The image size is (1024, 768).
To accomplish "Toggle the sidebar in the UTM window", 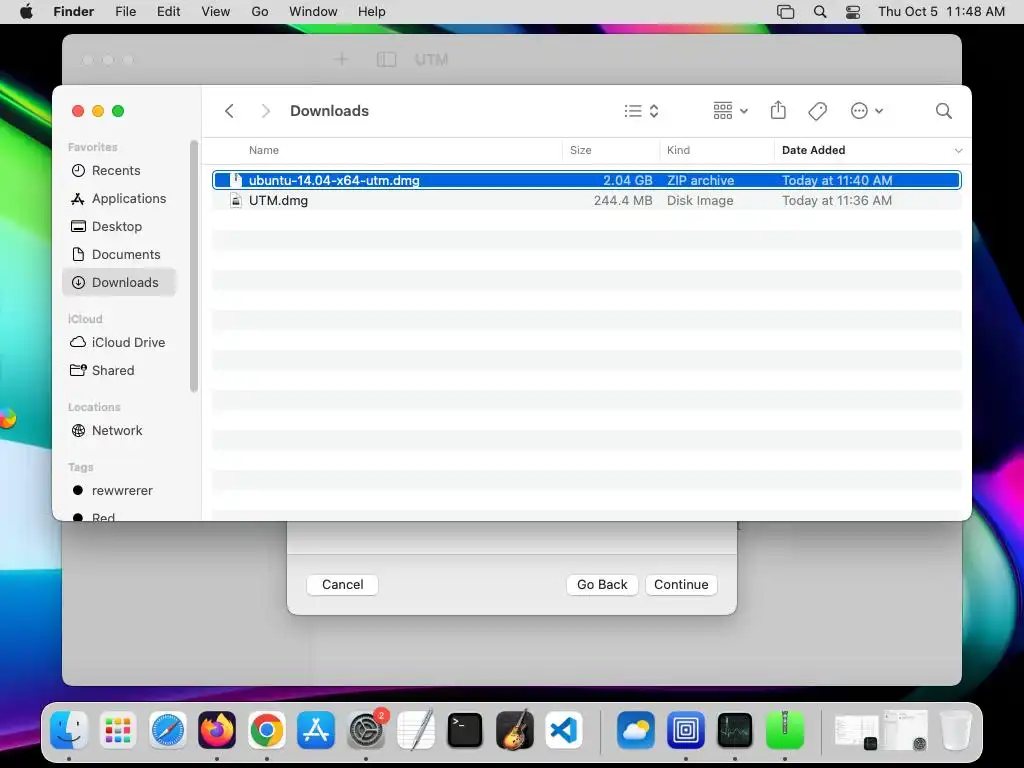I will (386, 59).
